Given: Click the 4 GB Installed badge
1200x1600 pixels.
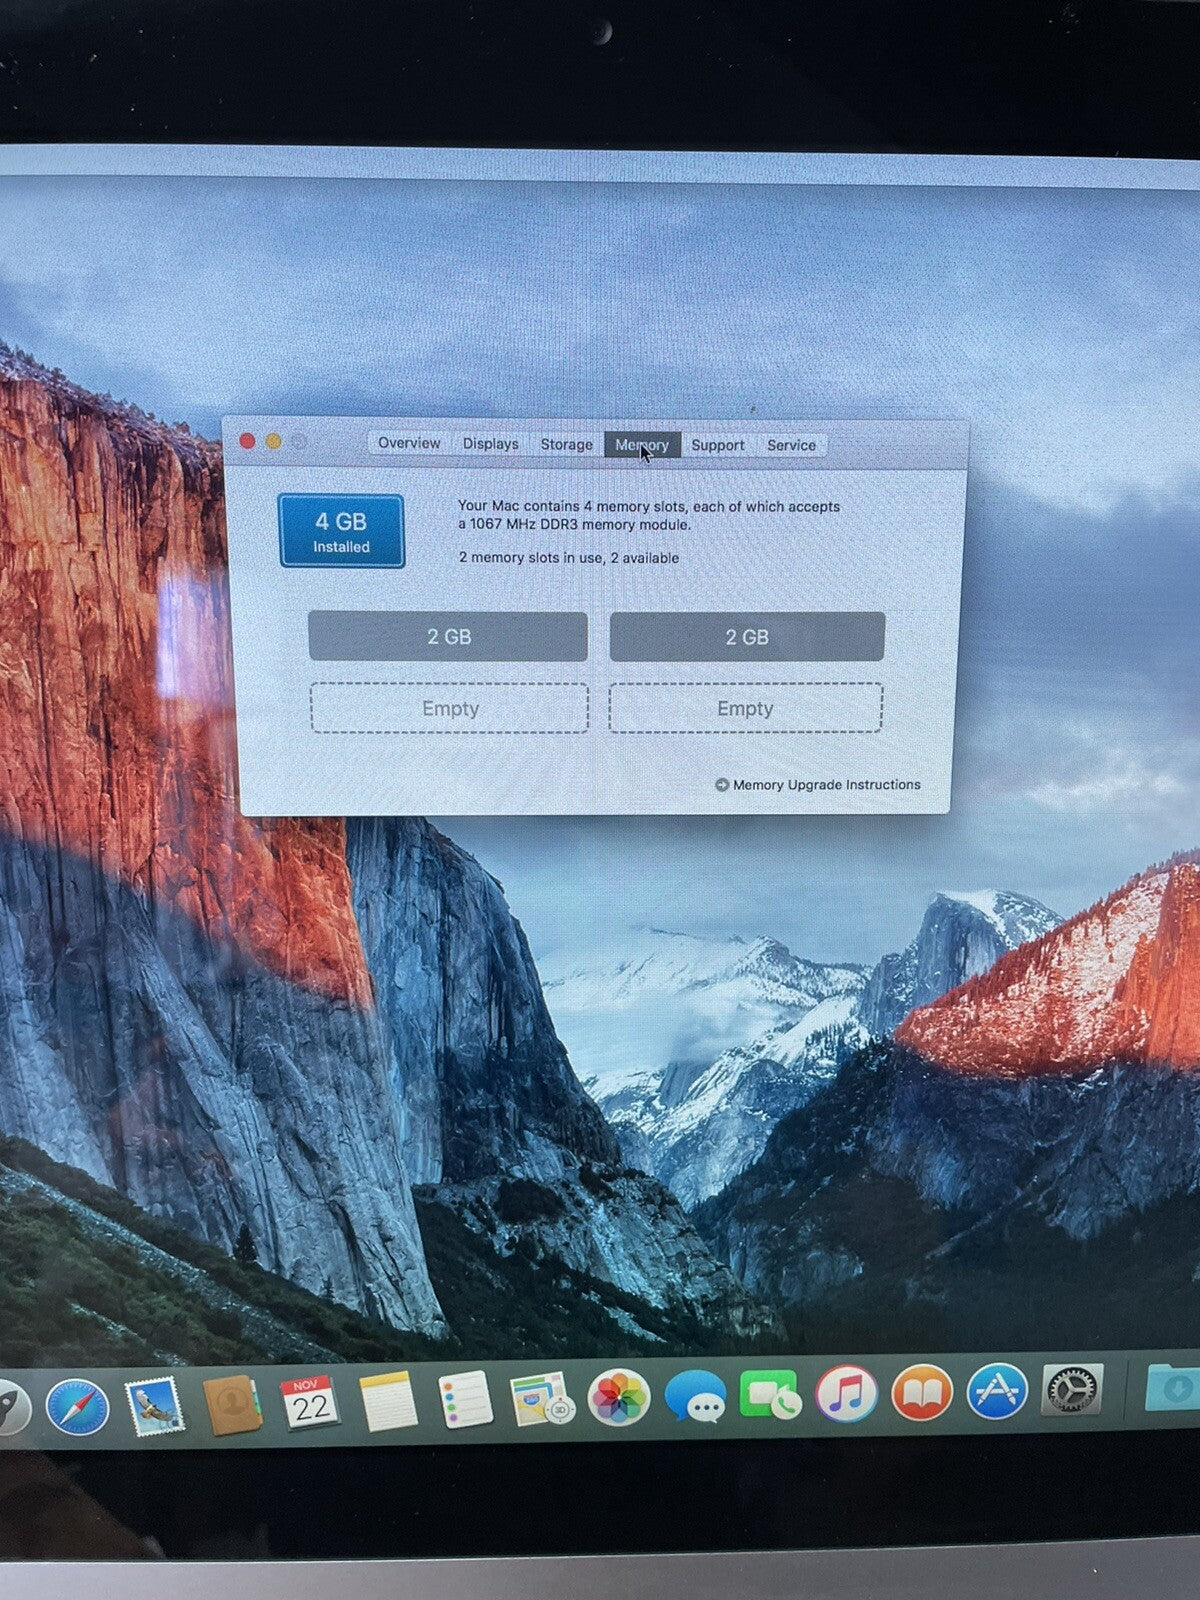Looking at the screenshot, I should pos(341,531).
